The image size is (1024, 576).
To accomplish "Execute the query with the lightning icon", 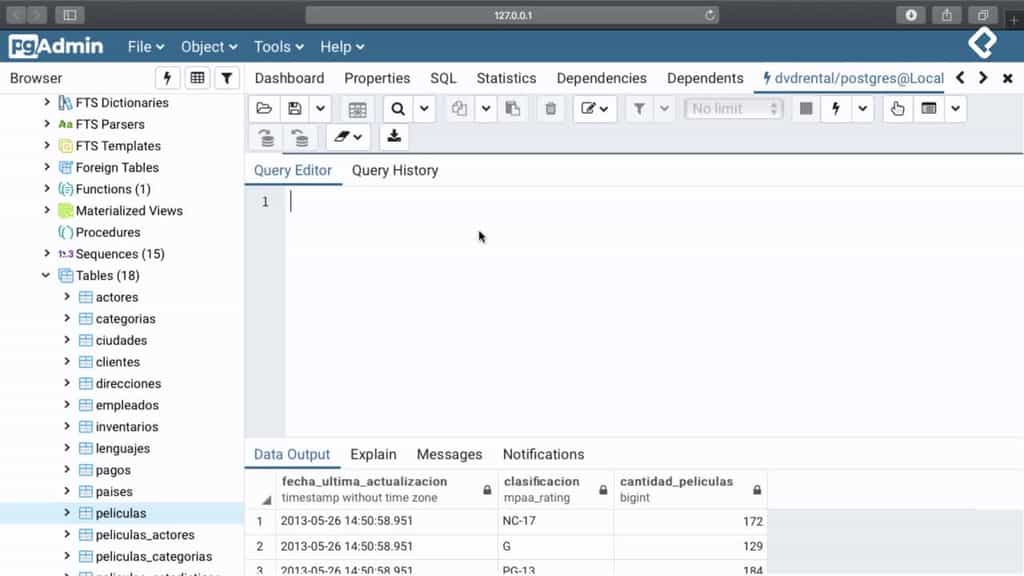I will (836, 108).
